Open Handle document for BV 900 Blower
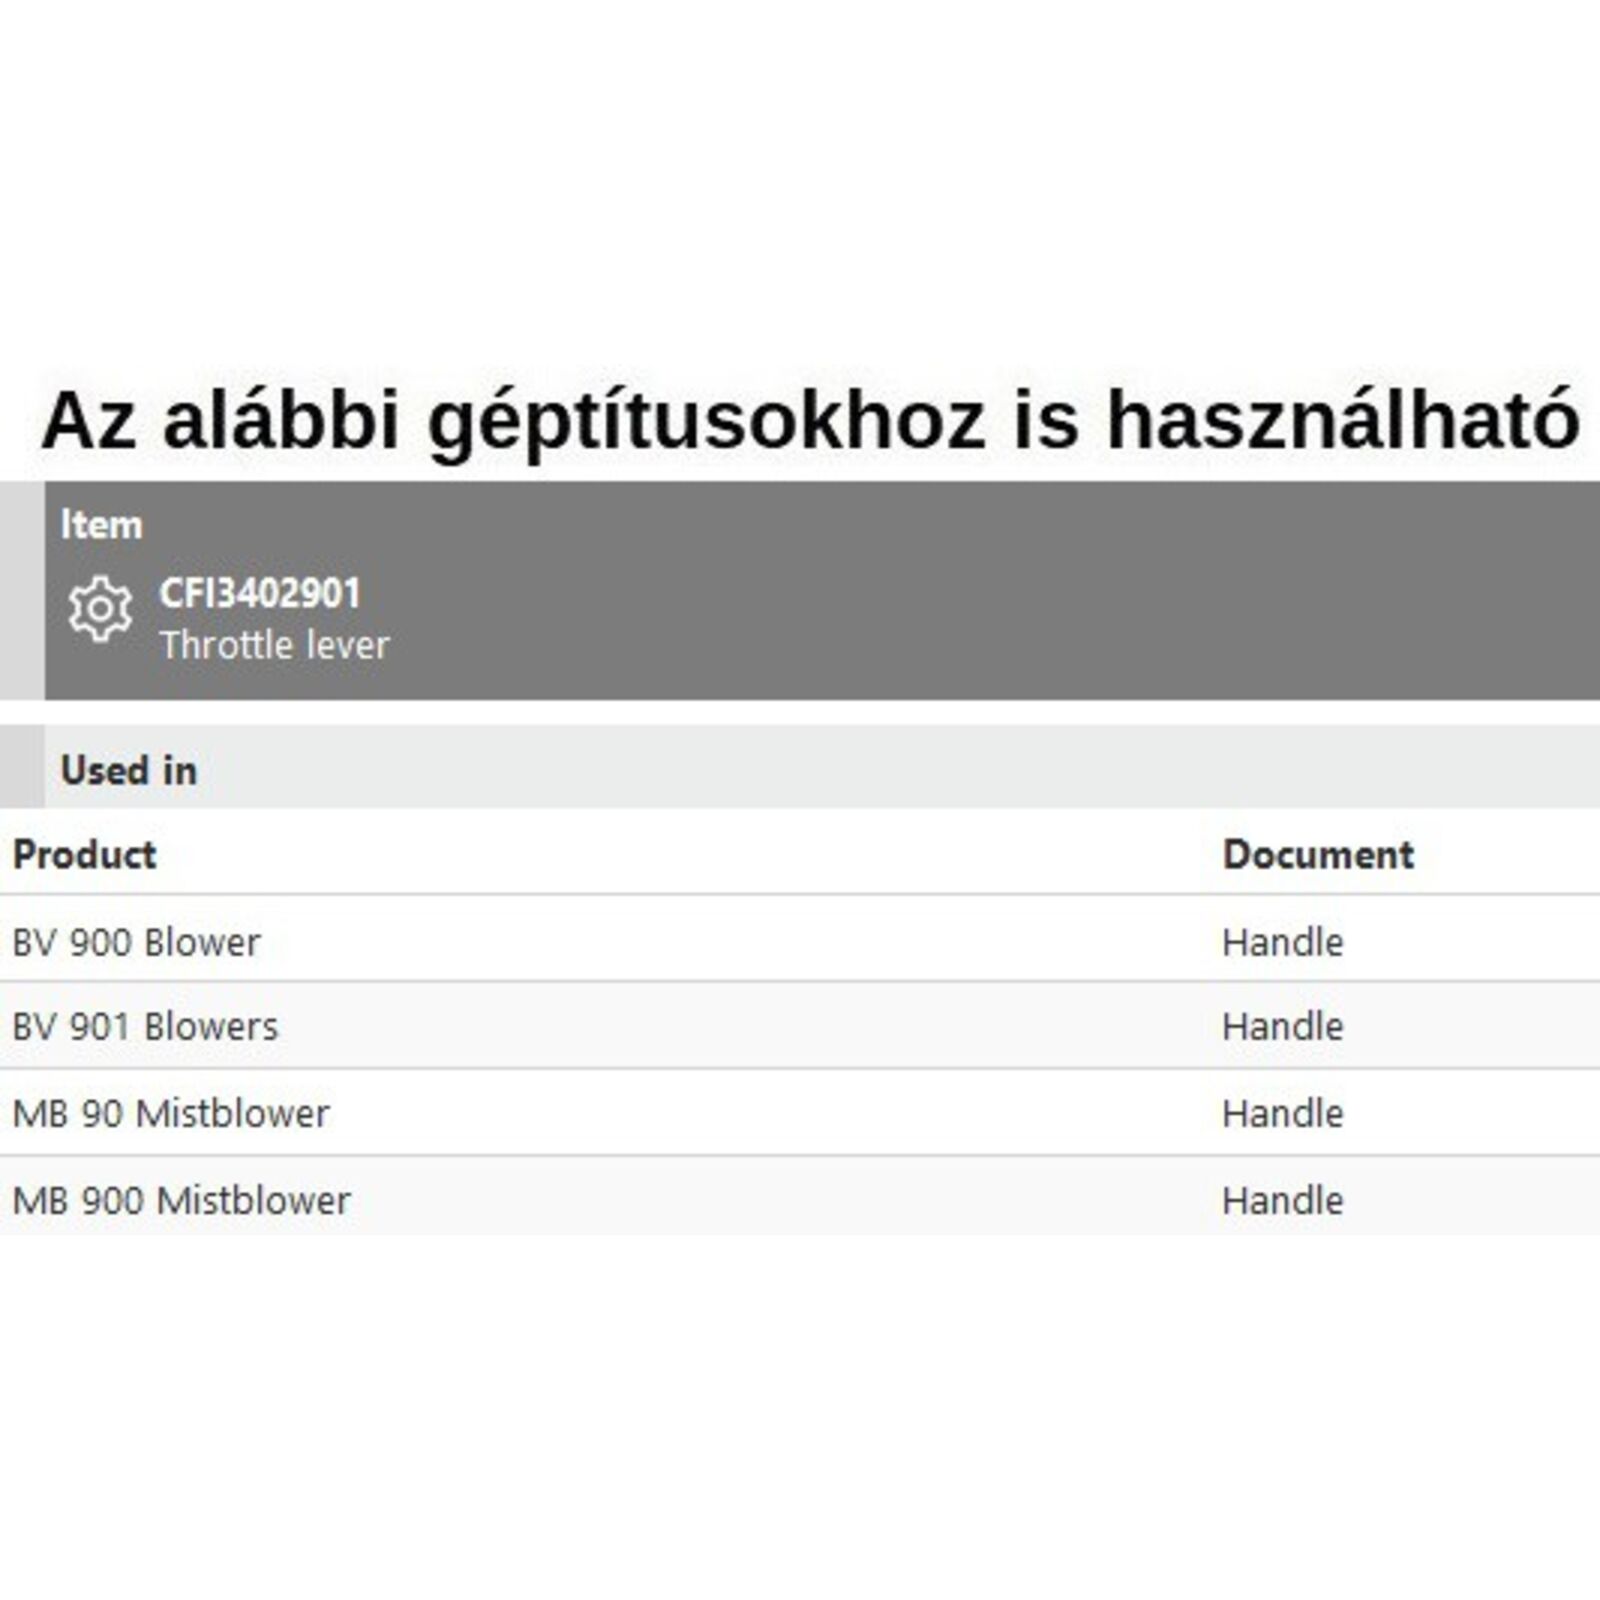The height and width of the screenshot is (1600, 1600). pos(1282,942)
